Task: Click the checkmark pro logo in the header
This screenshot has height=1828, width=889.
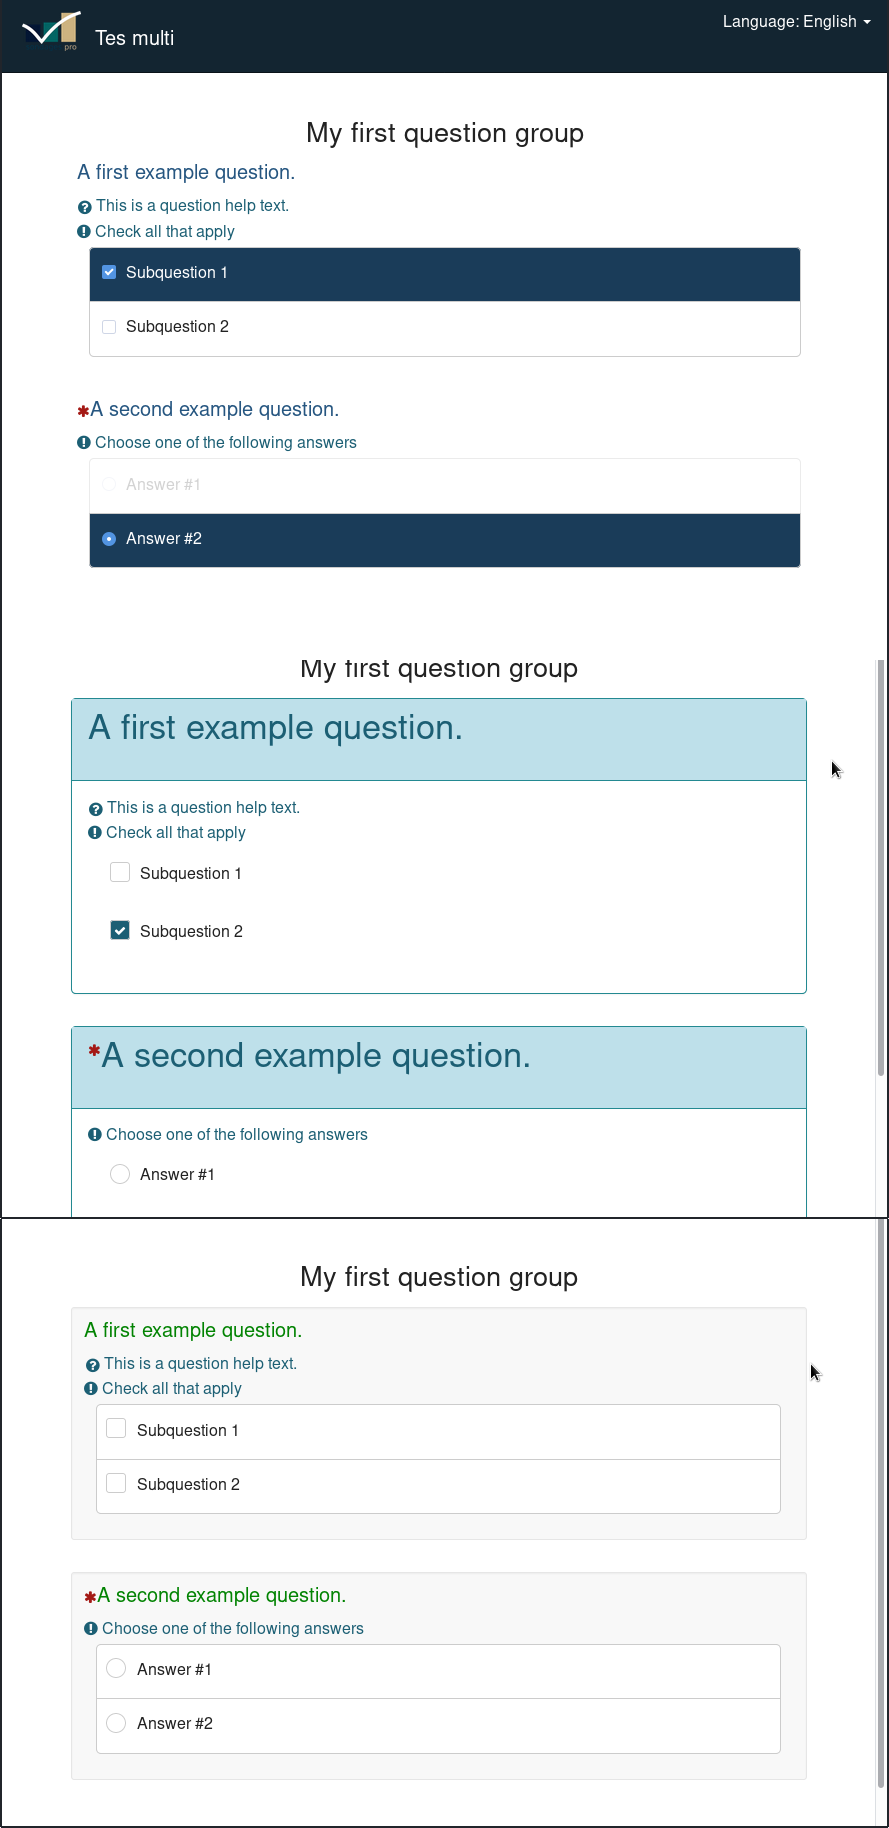Action: [x=51, y=32]
